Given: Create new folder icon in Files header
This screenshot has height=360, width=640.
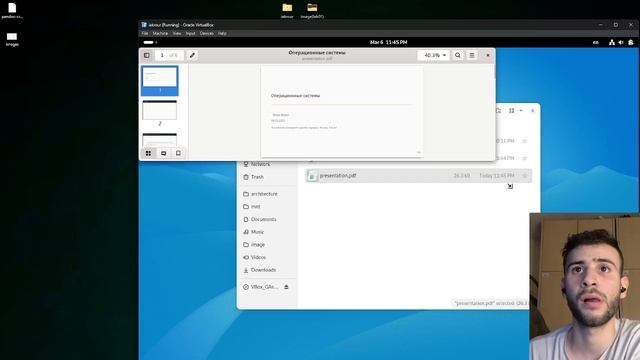Looking at the screenshot, I should click(498, 111).
